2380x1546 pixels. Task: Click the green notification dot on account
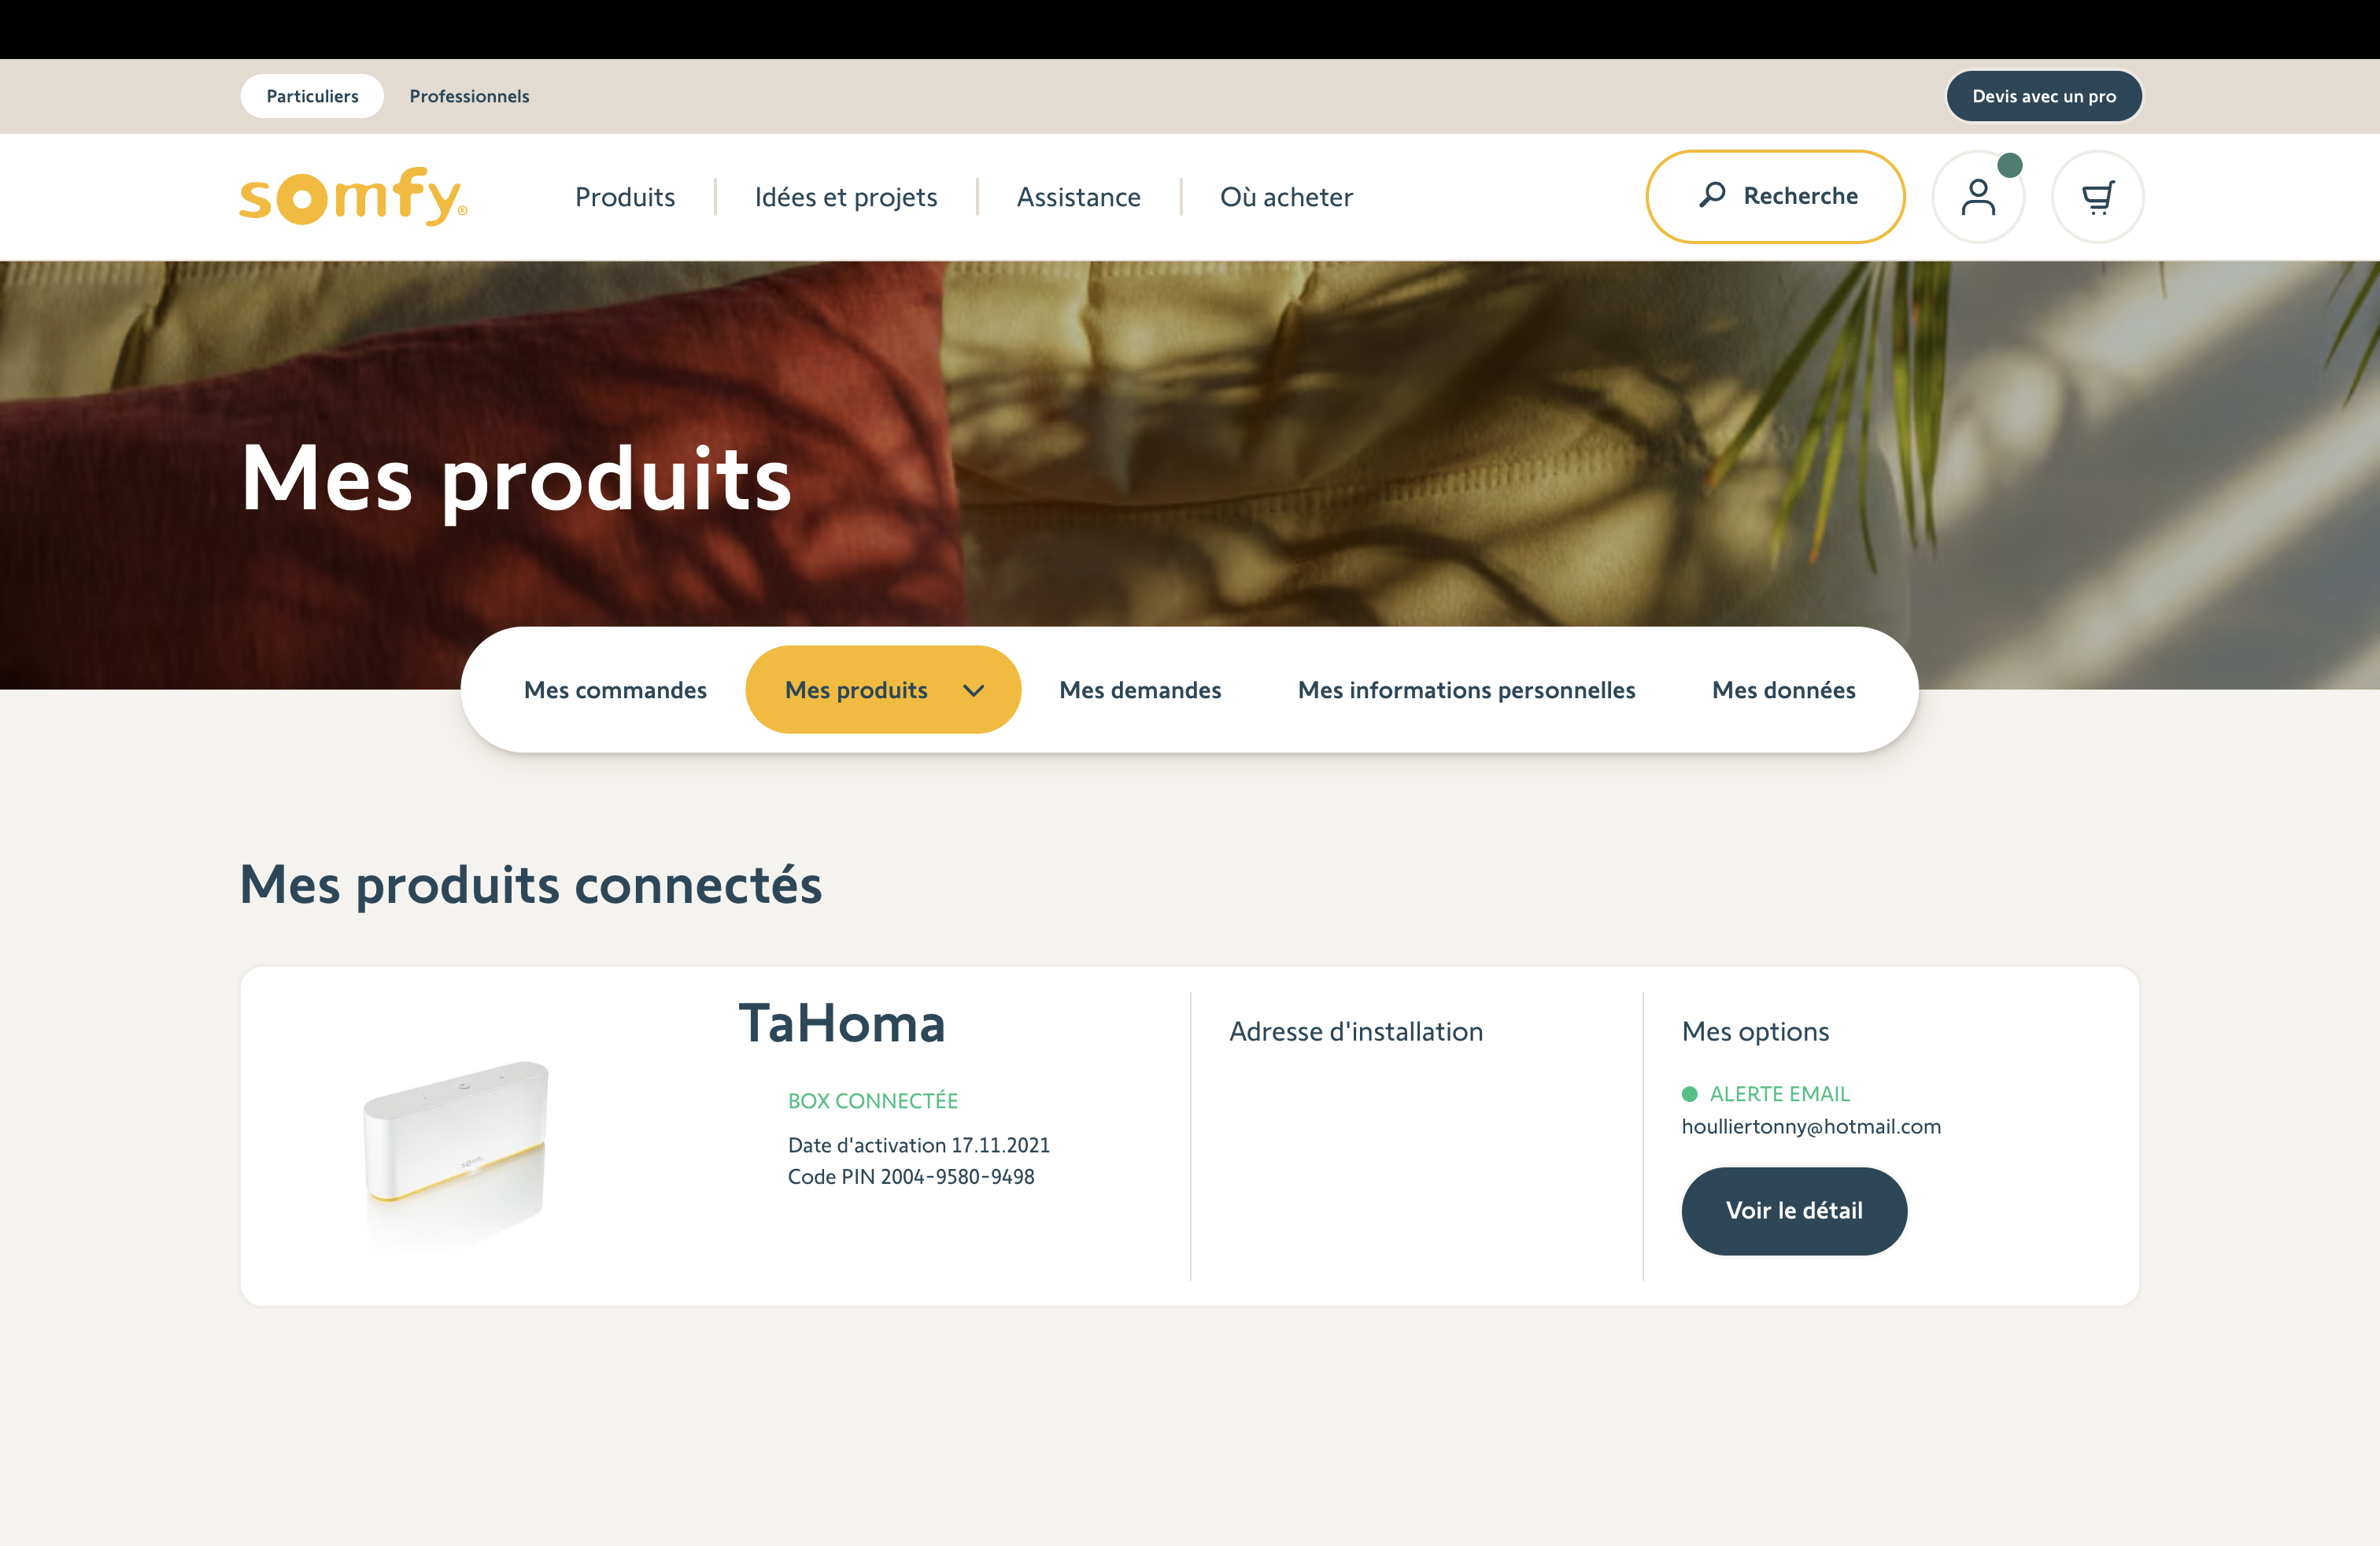[x=2009, y=165]
